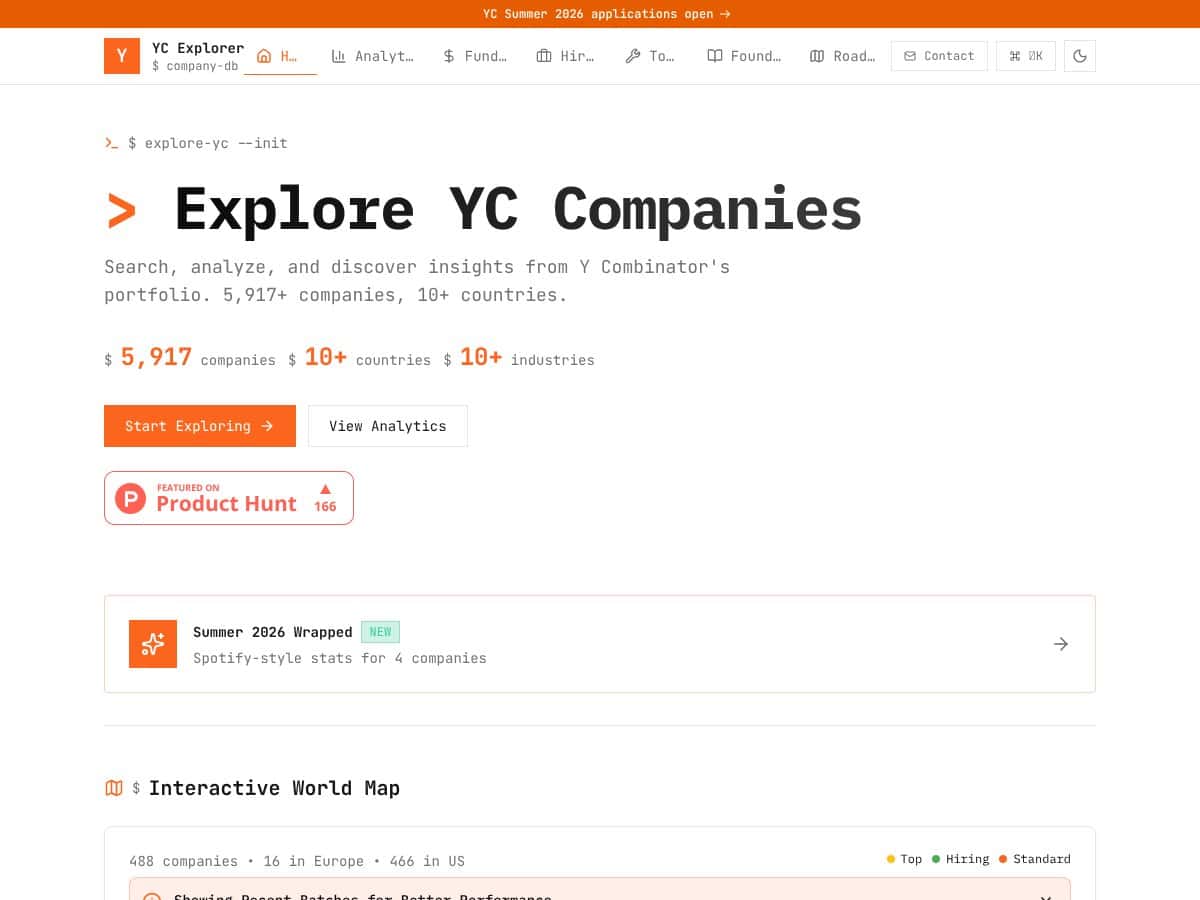Switch to the Hiring tab
The height and width of the screenshot is (900, 1200).
(x=565, y=56)
